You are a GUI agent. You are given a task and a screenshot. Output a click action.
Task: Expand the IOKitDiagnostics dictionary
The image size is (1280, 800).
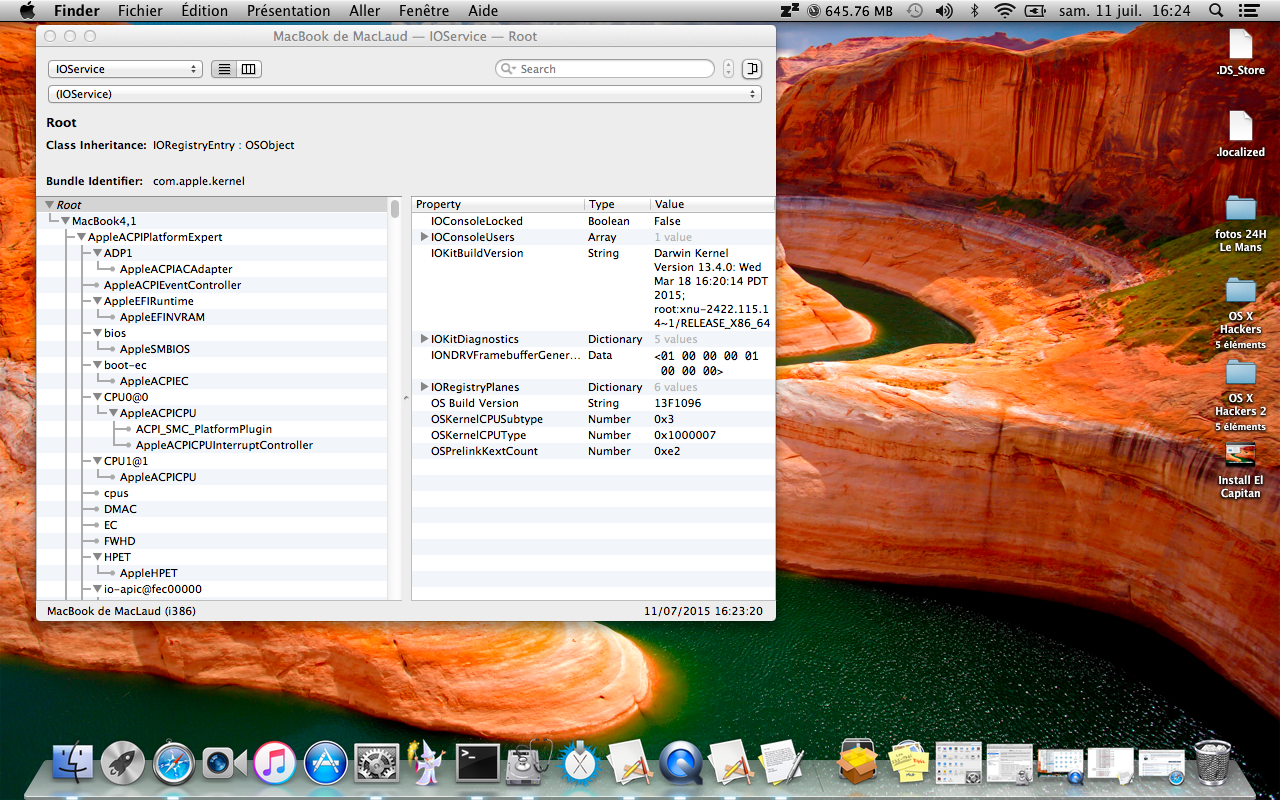[425, 339]
